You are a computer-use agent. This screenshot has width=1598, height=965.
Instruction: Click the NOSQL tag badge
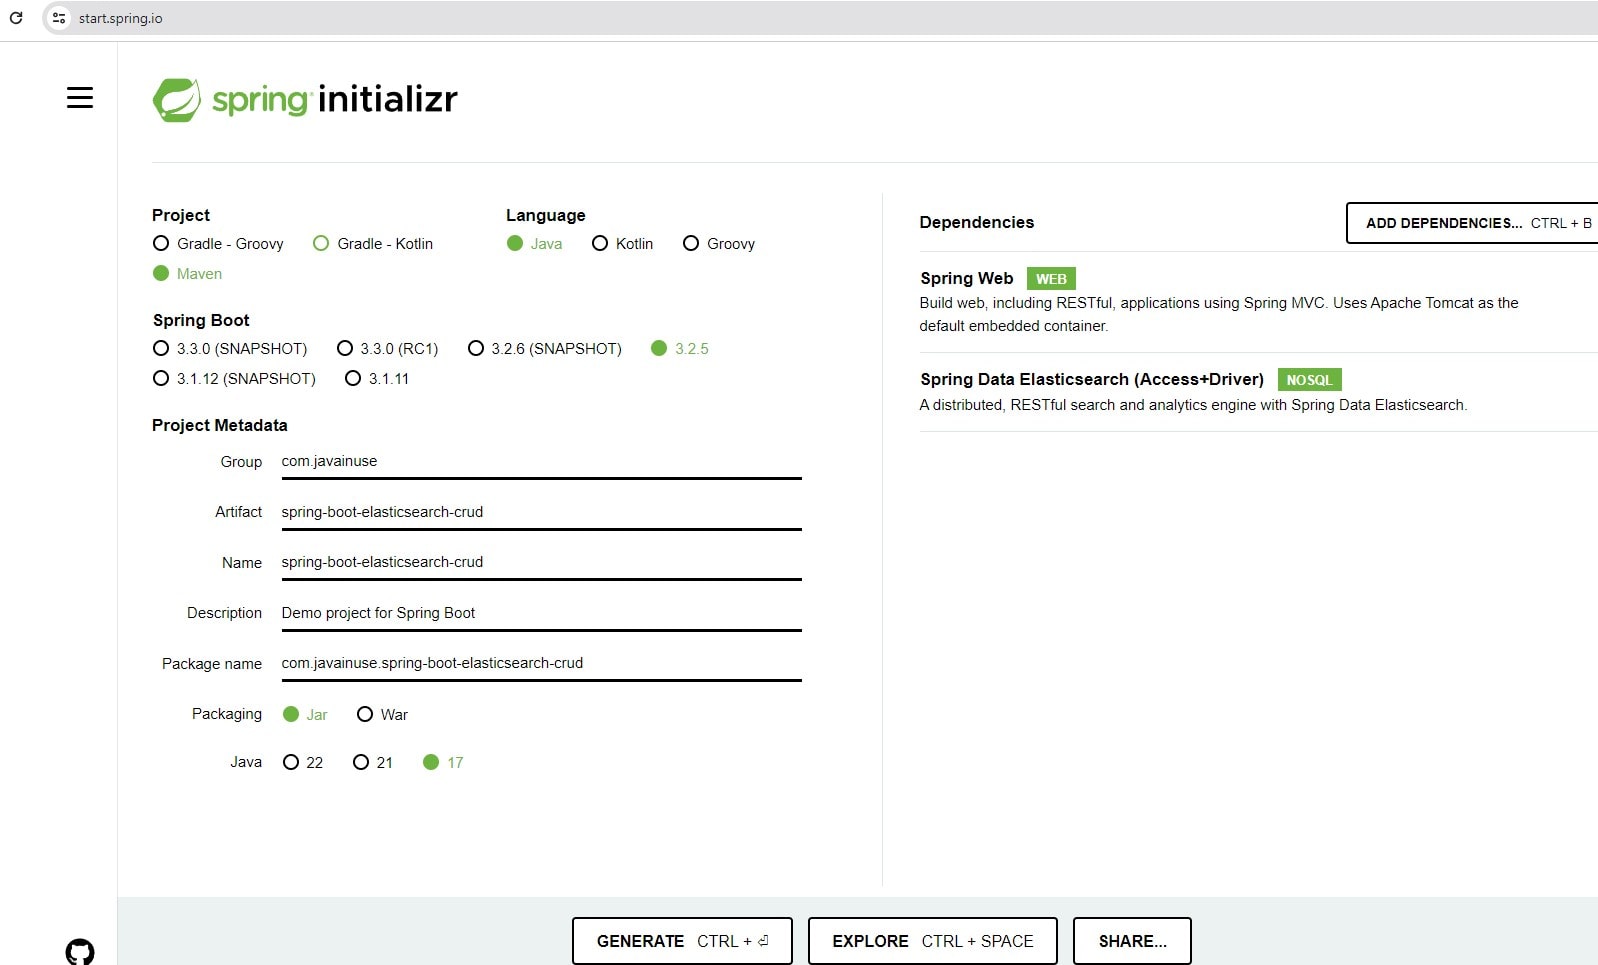point(1309,380)
